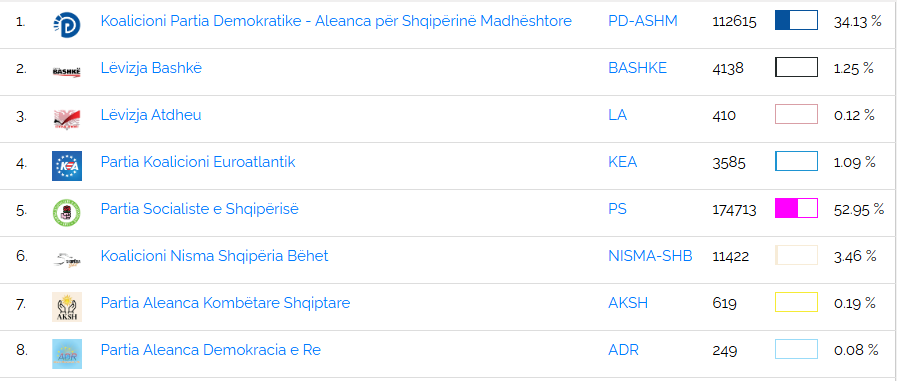Click the magenta PS vote percentage bar

click(796, 208)
